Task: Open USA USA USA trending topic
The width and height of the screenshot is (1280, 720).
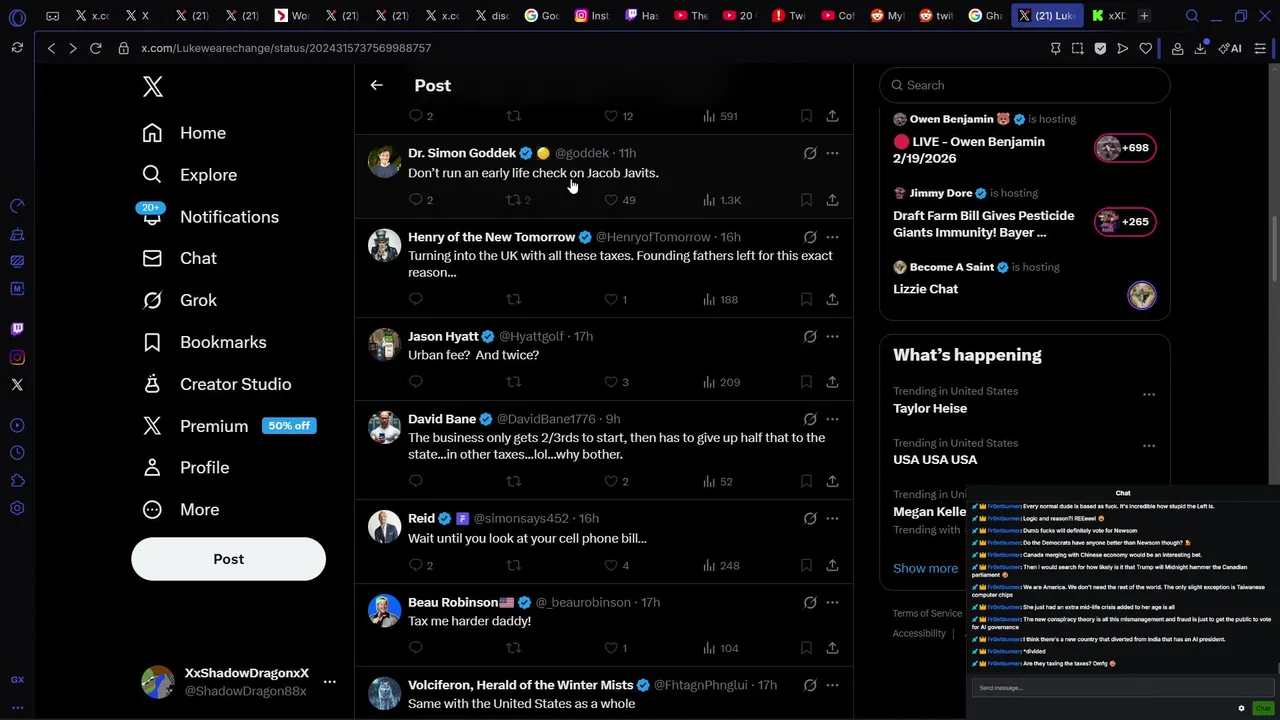Action: click(x=935, y=460)
